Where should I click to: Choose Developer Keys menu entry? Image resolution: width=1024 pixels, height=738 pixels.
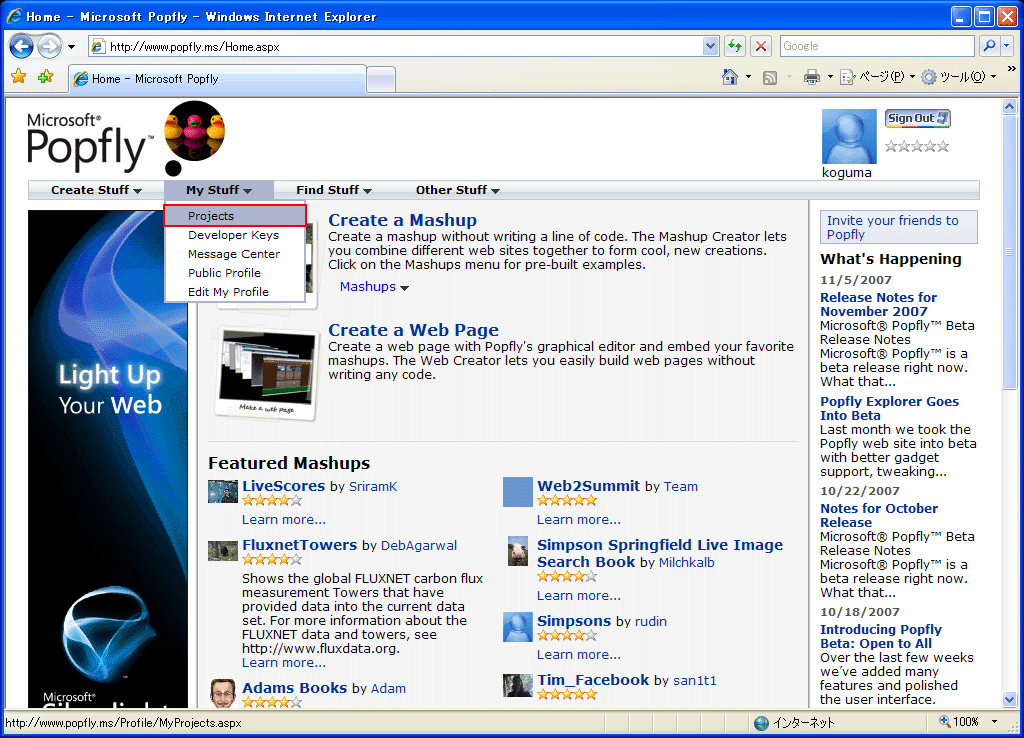coord(233,235)
